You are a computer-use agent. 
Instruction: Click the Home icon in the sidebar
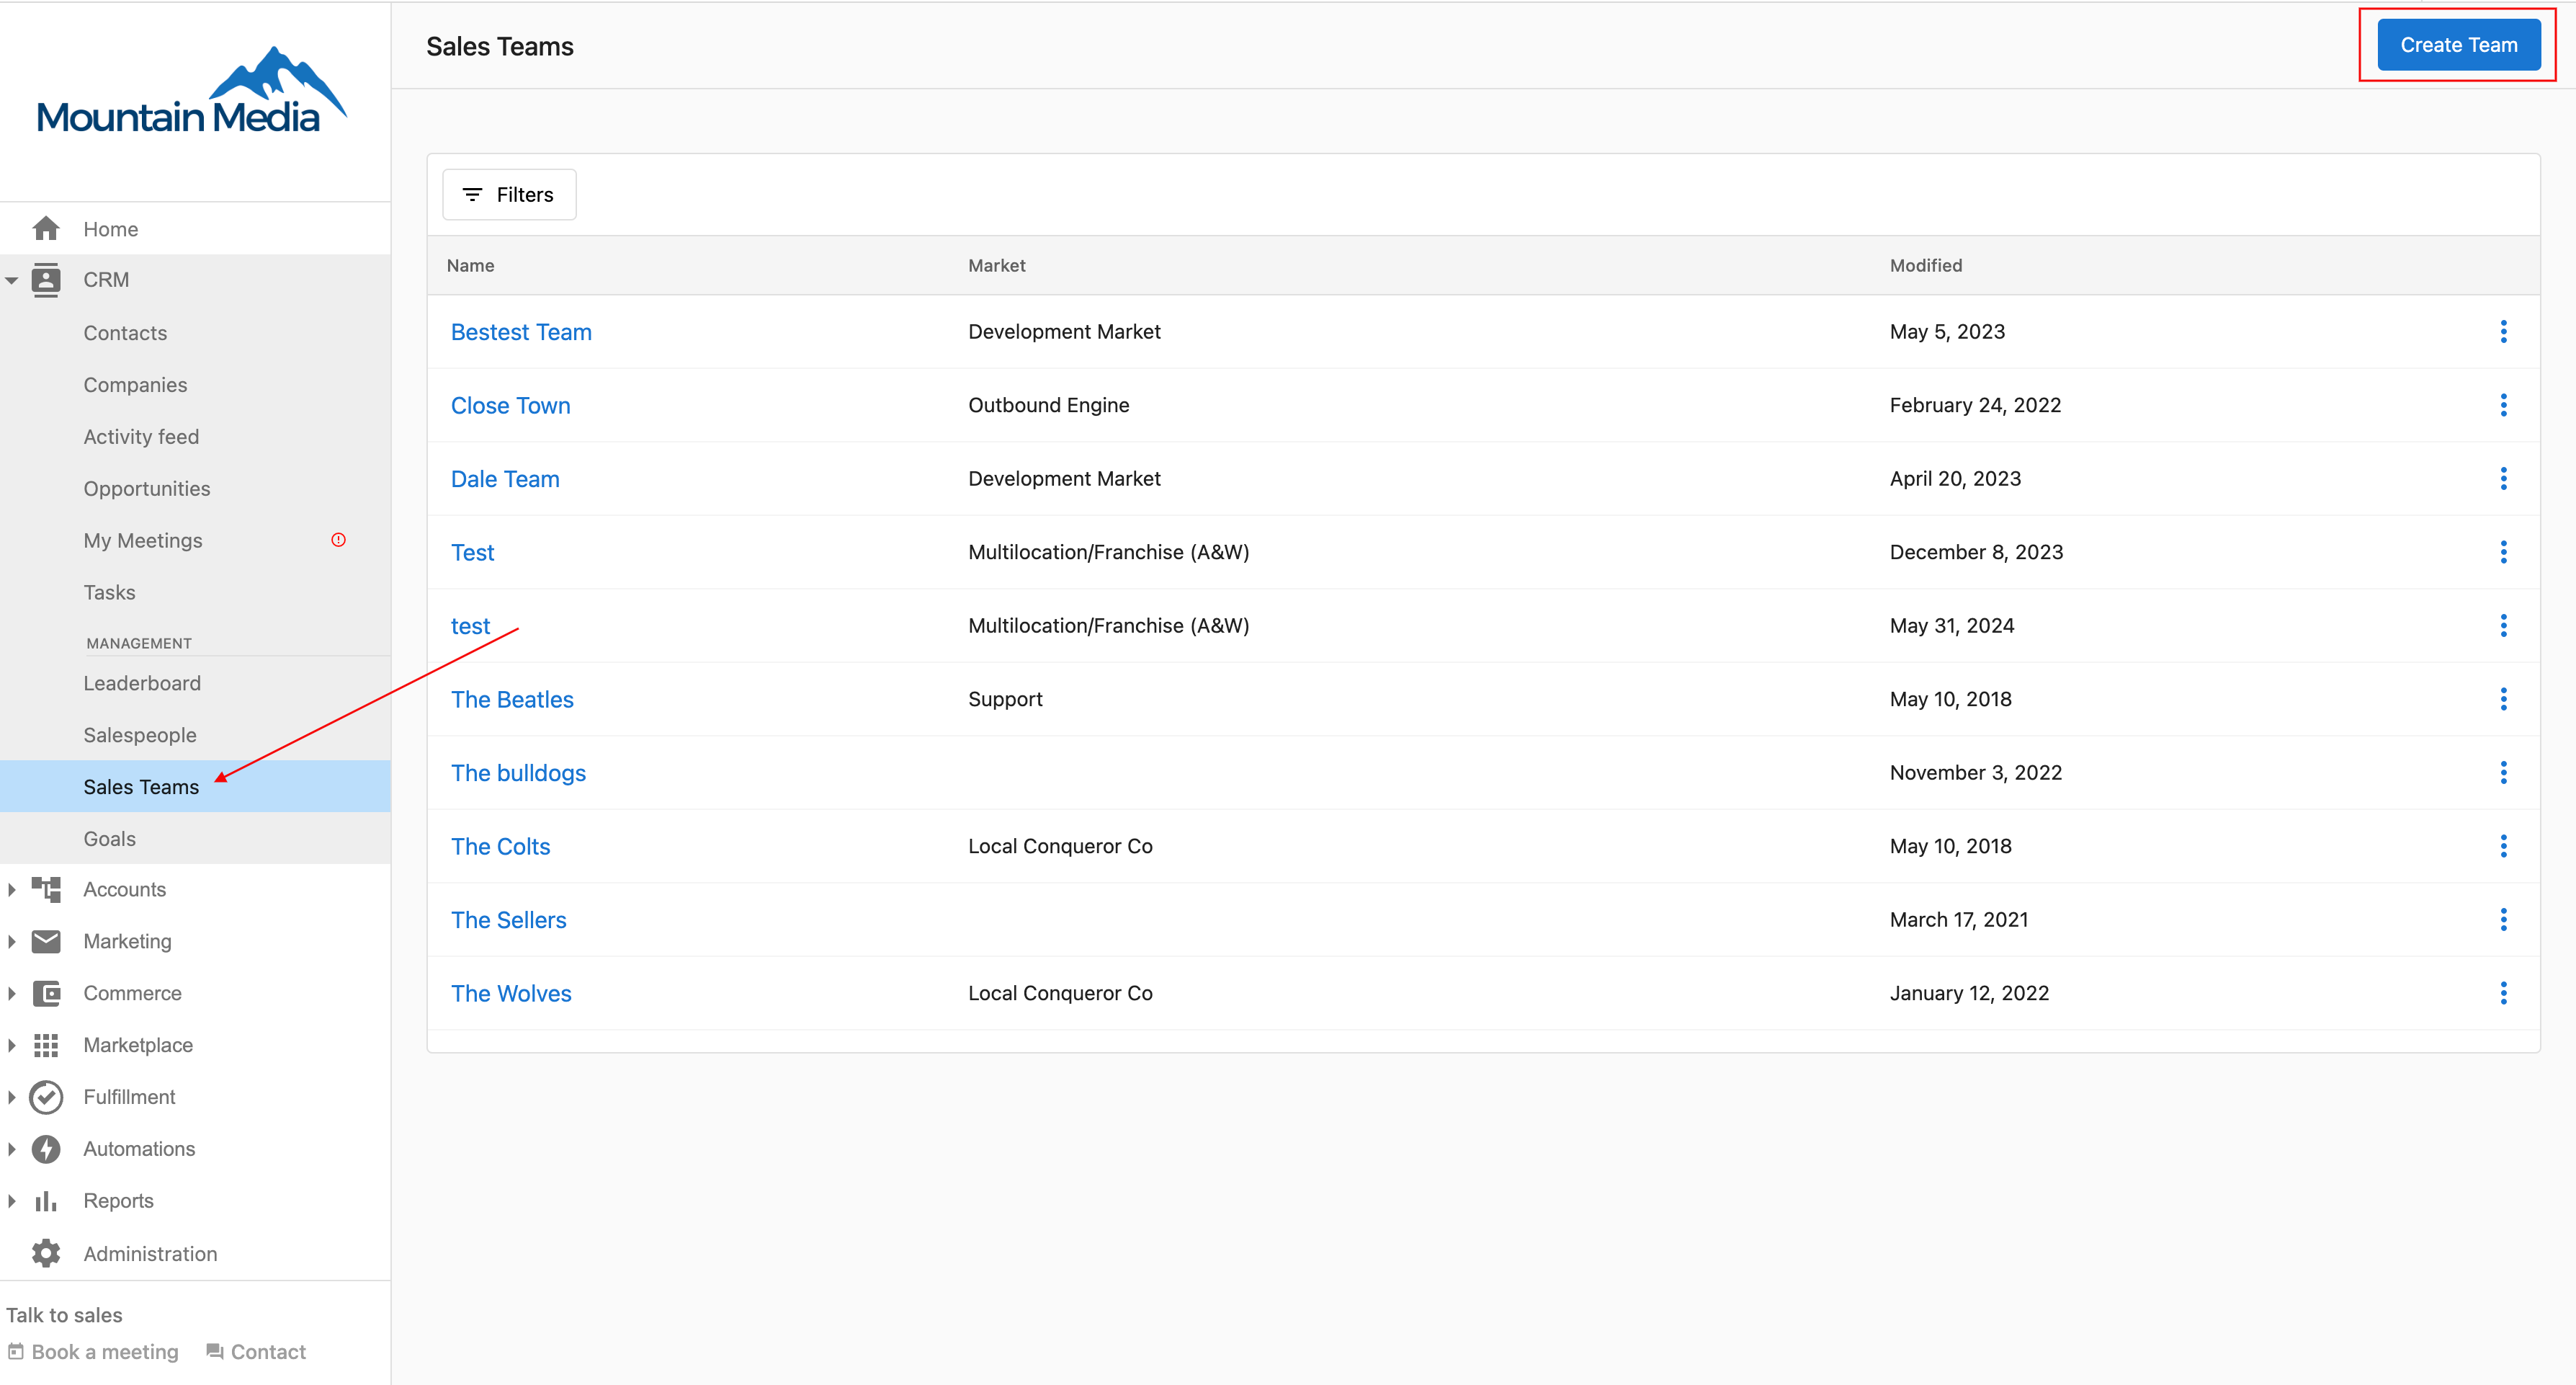point(46,228)
